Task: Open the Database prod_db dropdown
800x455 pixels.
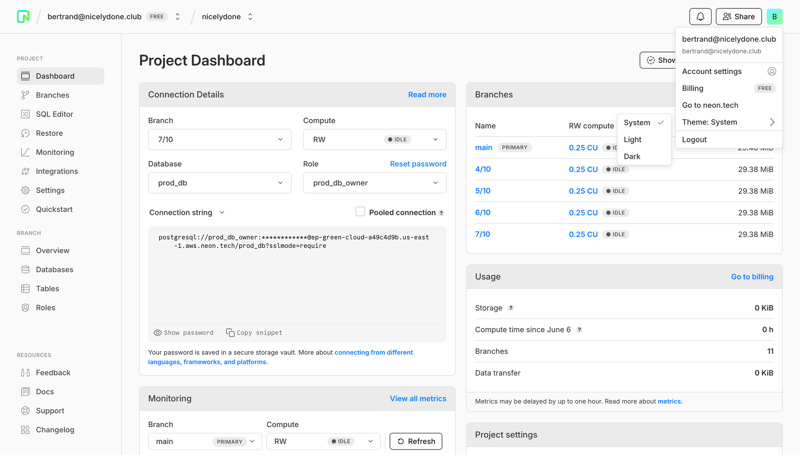Action: coord(219,183)
